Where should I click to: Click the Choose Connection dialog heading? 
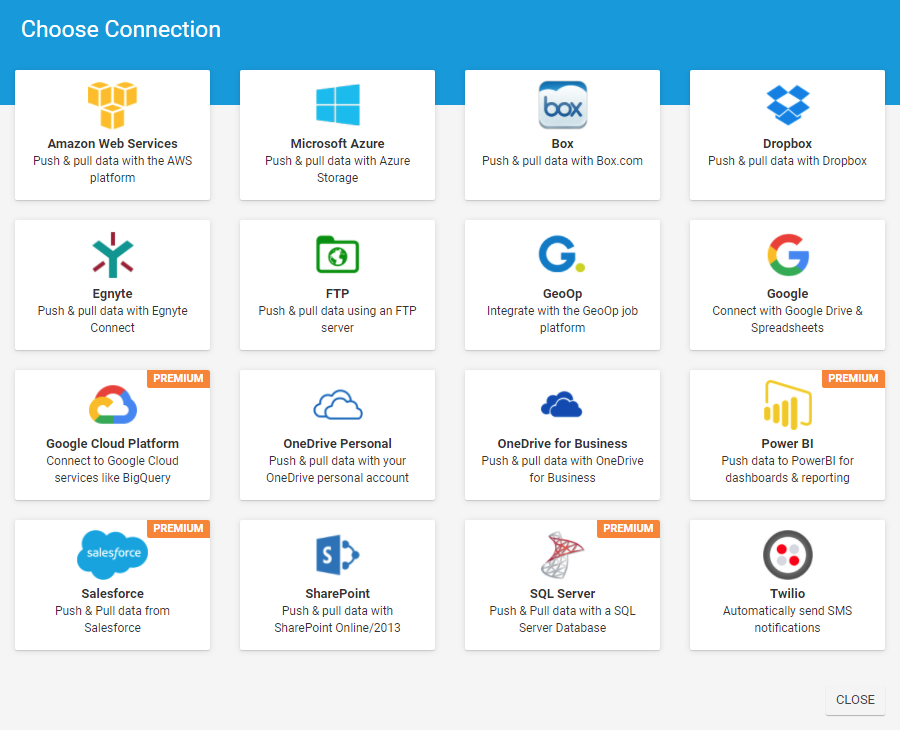pos(121,29)
